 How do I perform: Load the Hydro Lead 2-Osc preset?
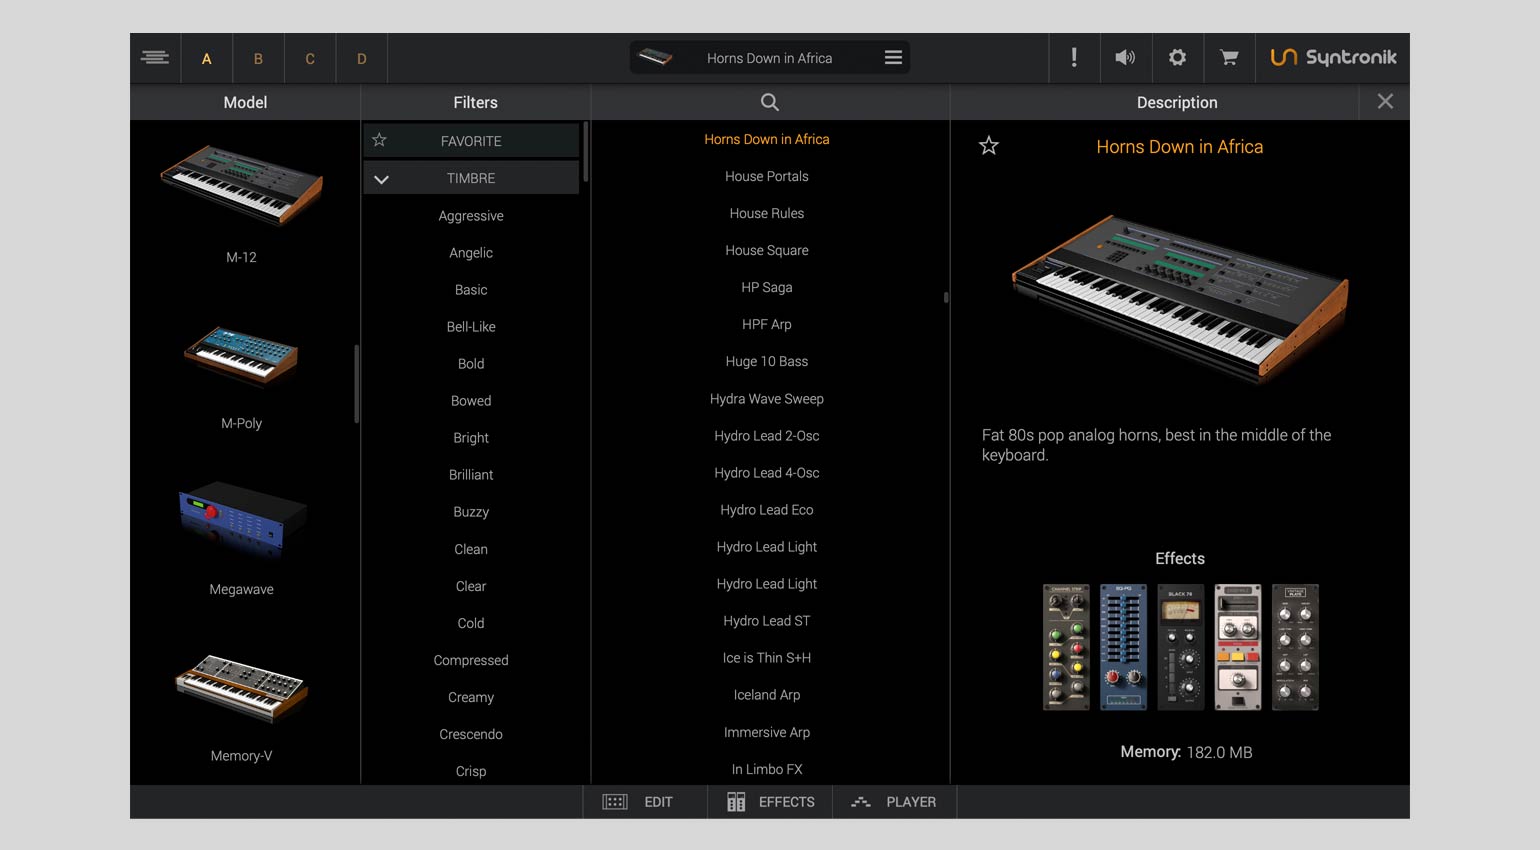(767, 436)
